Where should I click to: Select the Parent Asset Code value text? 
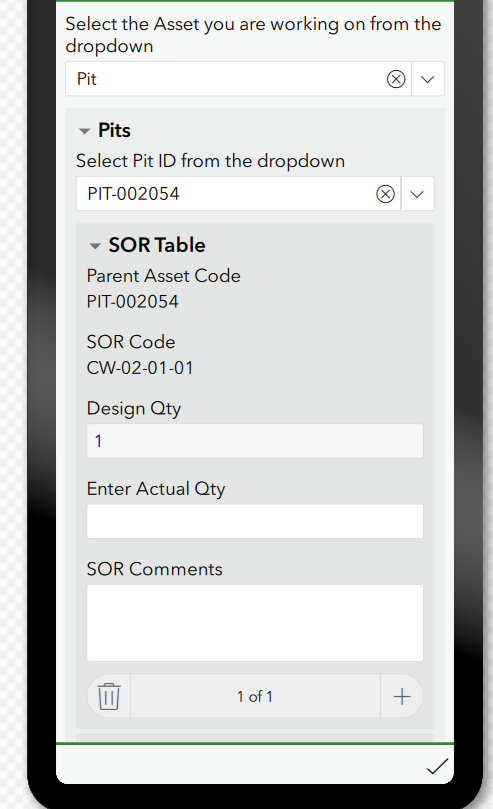133,302
